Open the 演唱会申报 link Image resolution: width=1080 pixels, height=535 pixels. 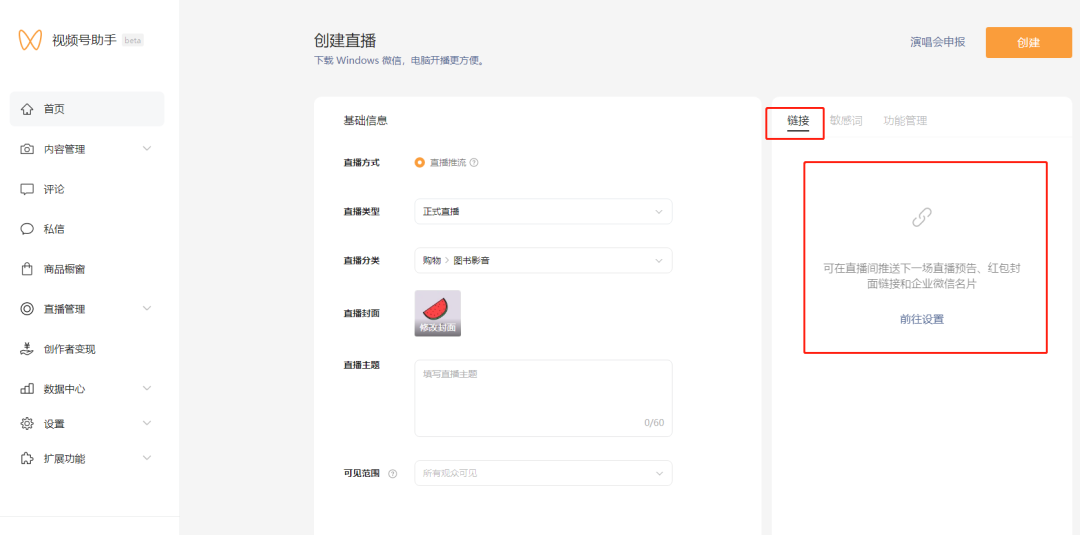937,42
